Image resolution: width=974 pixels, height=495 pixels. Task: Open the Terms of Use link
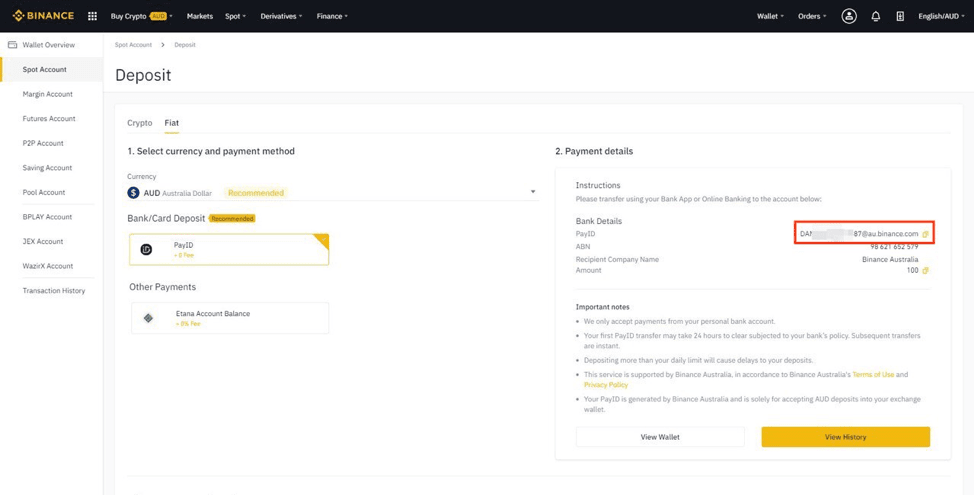pyautogui.click(x=873, y=375)
